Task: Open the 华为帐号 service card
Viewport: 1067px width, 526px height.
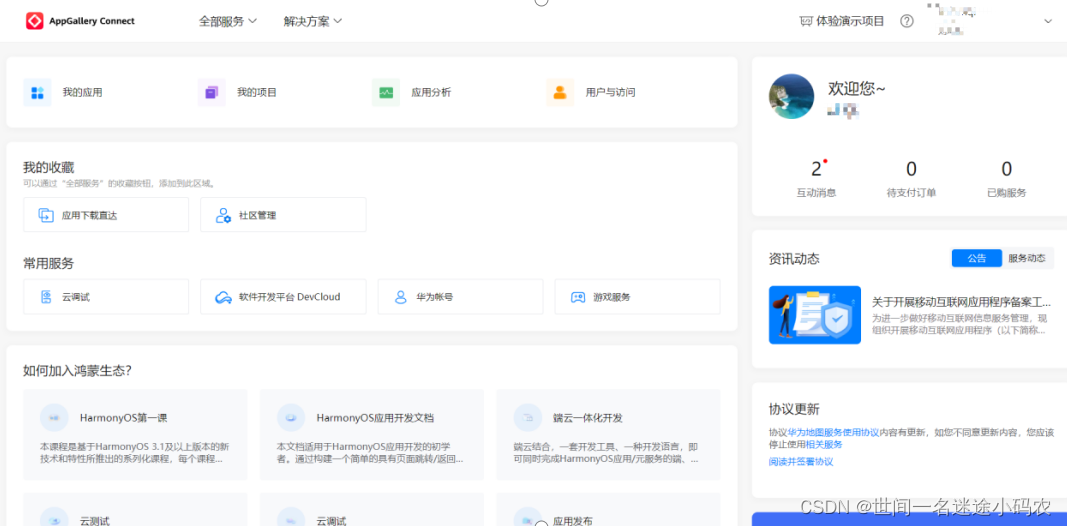Action: 461,297
